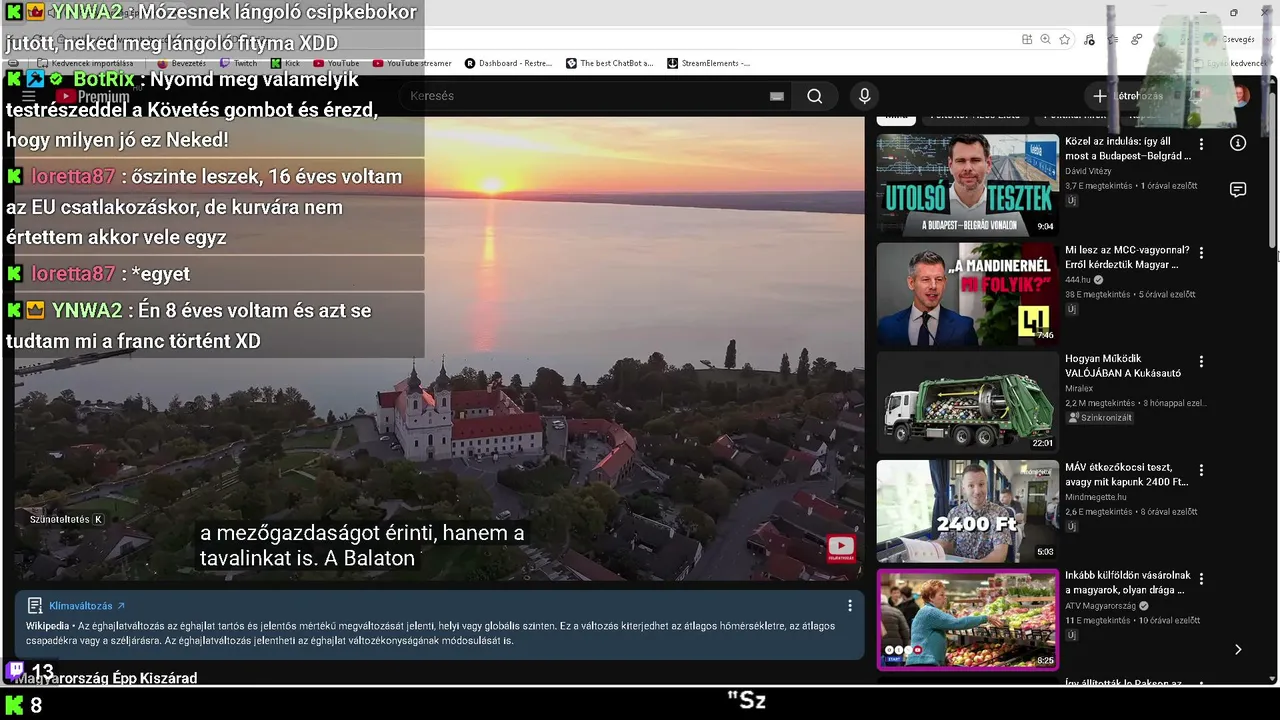
Task: Open the Twitch bookmark in bookmarks bar
Action: click(238, 63)
